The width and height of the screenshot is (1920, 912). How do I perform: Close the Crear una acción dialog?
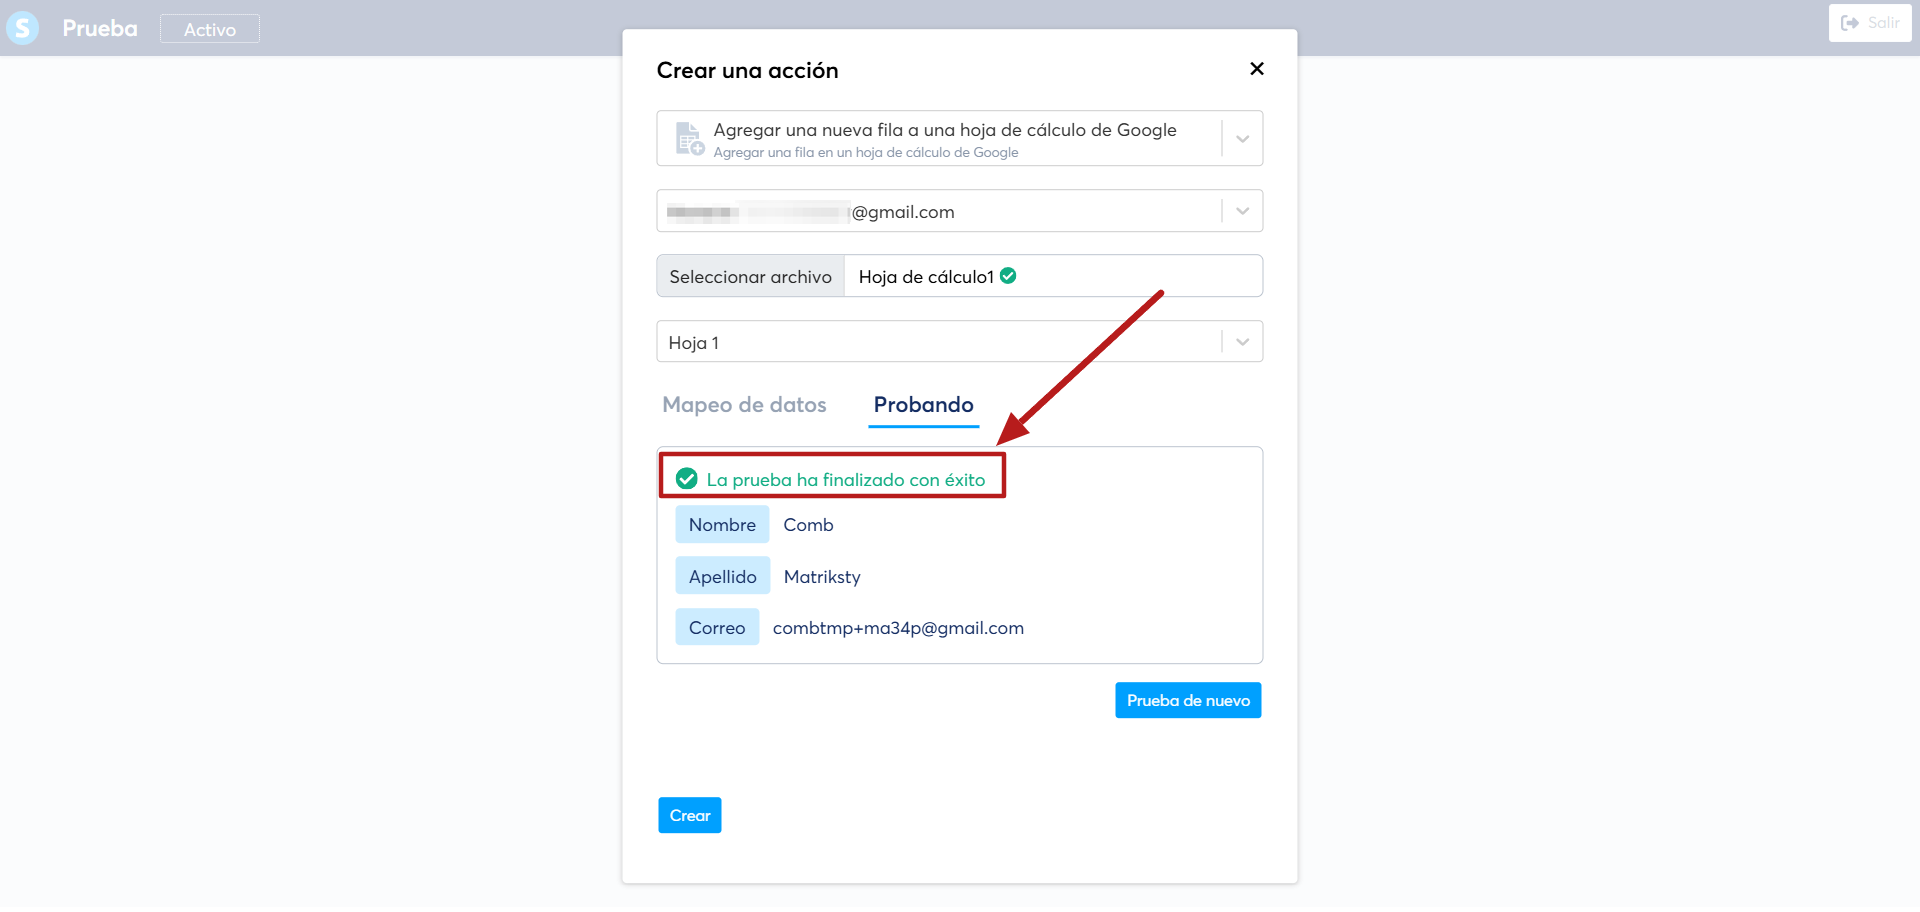(x=1257, y=69)
